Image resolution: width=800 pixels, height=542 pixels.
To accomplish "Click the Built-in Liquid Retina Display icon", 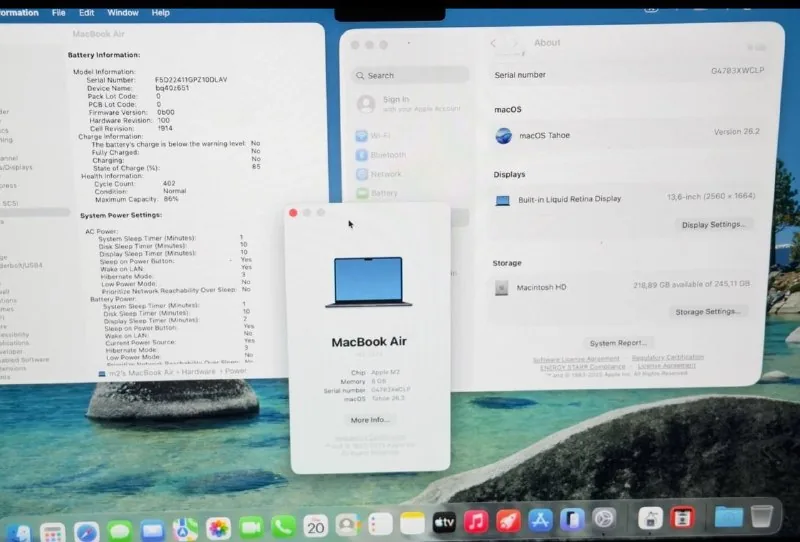I will 503,201.
